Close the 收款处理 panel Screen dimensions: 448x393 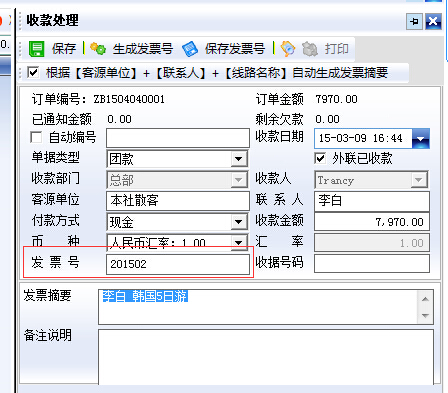pyautogui.click(x=433, y=22)
